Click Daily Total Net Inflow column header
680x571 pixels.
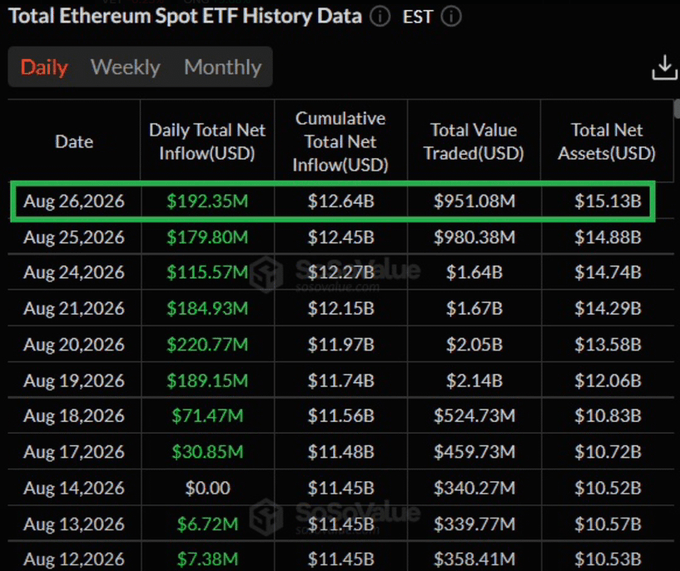pyautogui.click(x=207, y=142)
